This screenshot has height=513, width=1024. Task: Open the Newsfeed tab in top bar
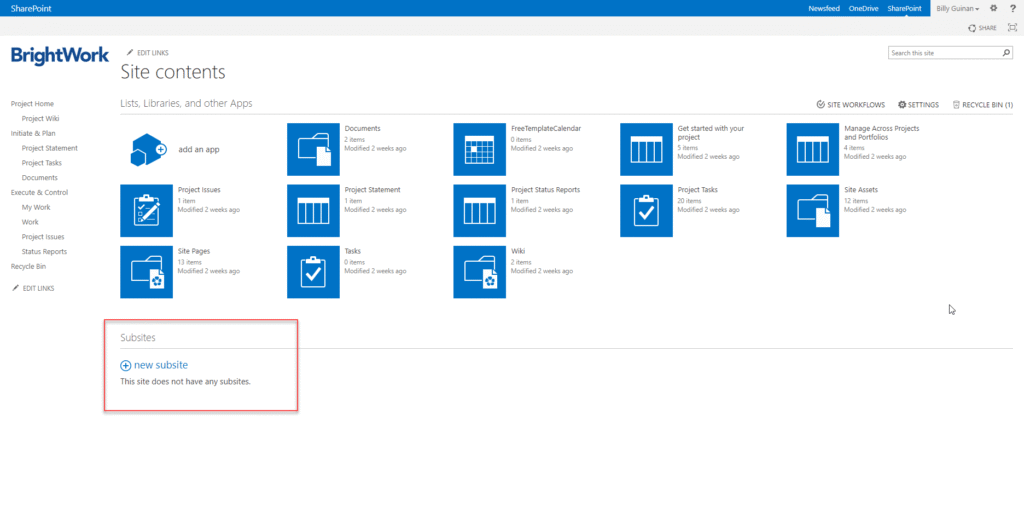pyautogui.click(x=824, y=8)
